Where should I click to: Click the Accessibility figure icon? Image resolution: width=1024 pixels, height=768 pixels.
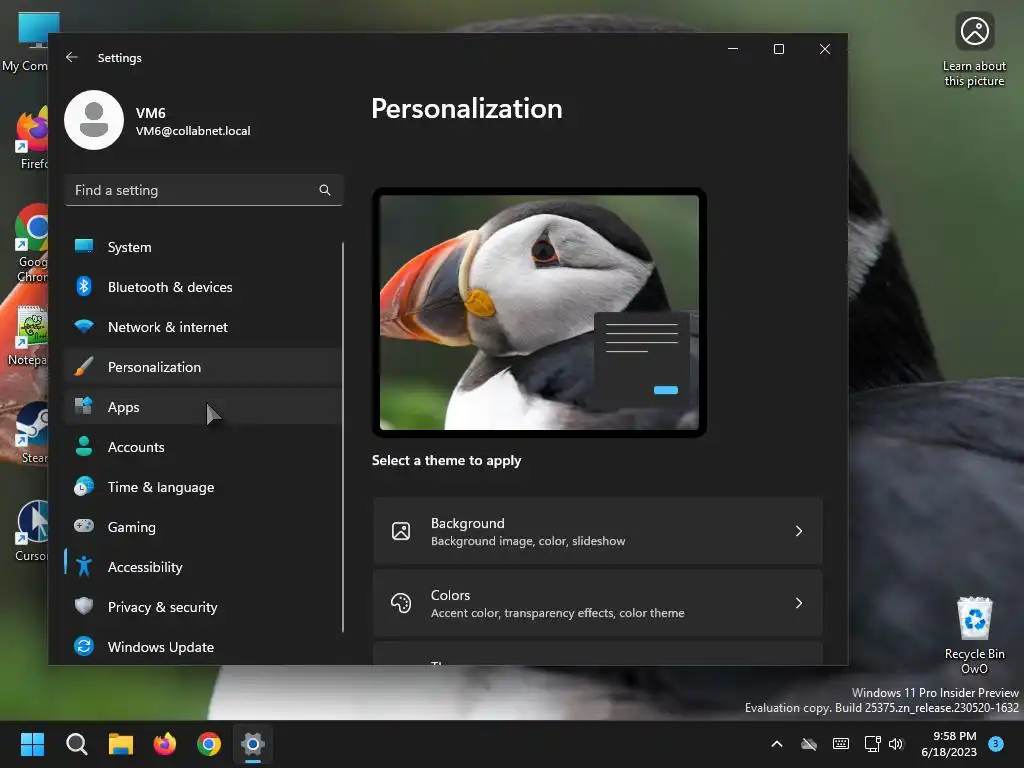point(84,566)
